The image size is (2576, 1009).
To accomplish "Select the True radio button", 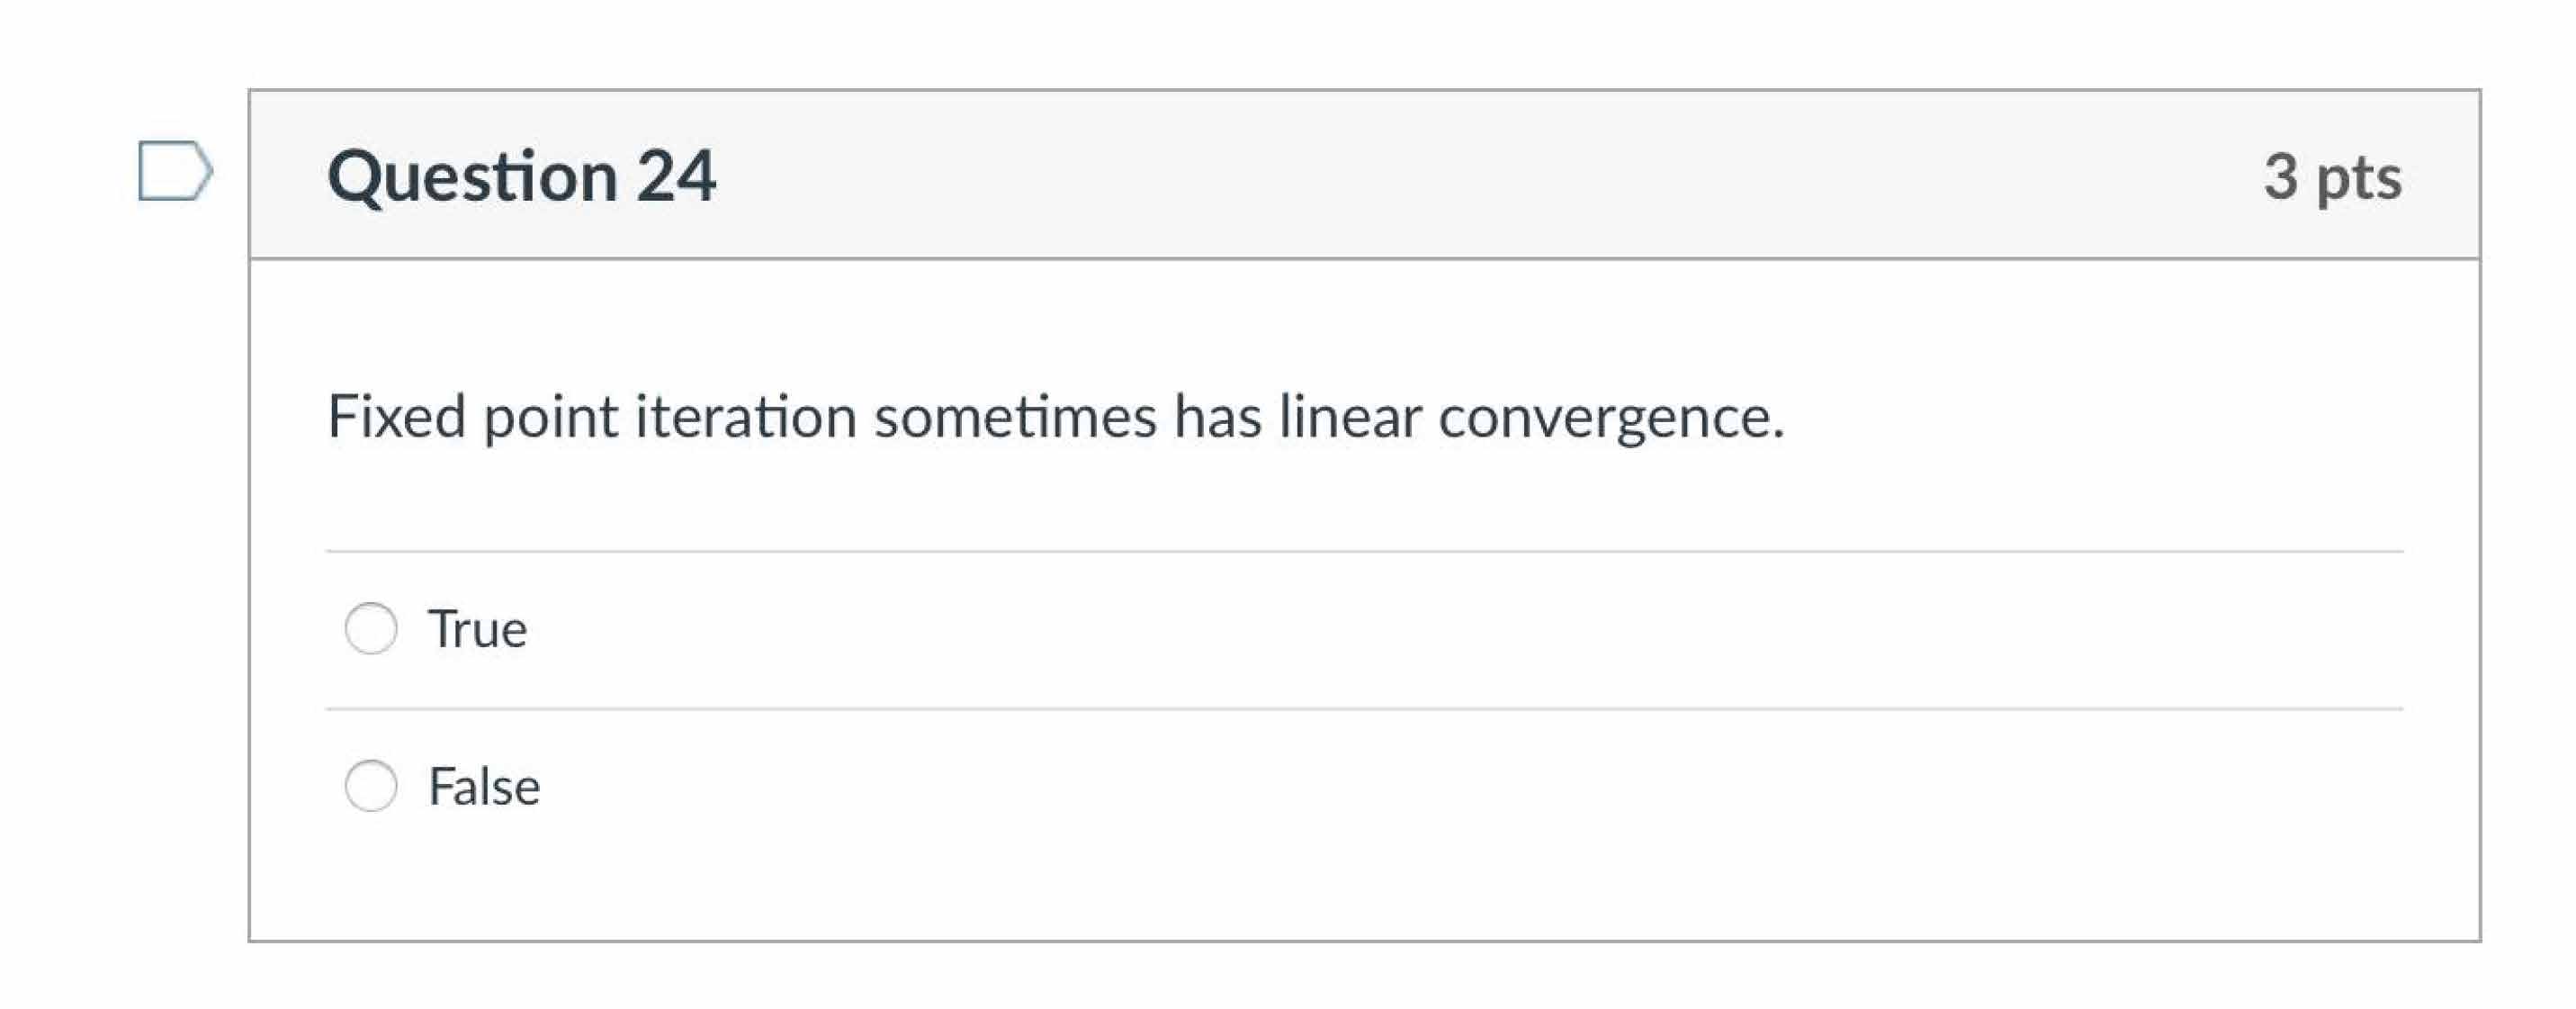I will point(371,629).
